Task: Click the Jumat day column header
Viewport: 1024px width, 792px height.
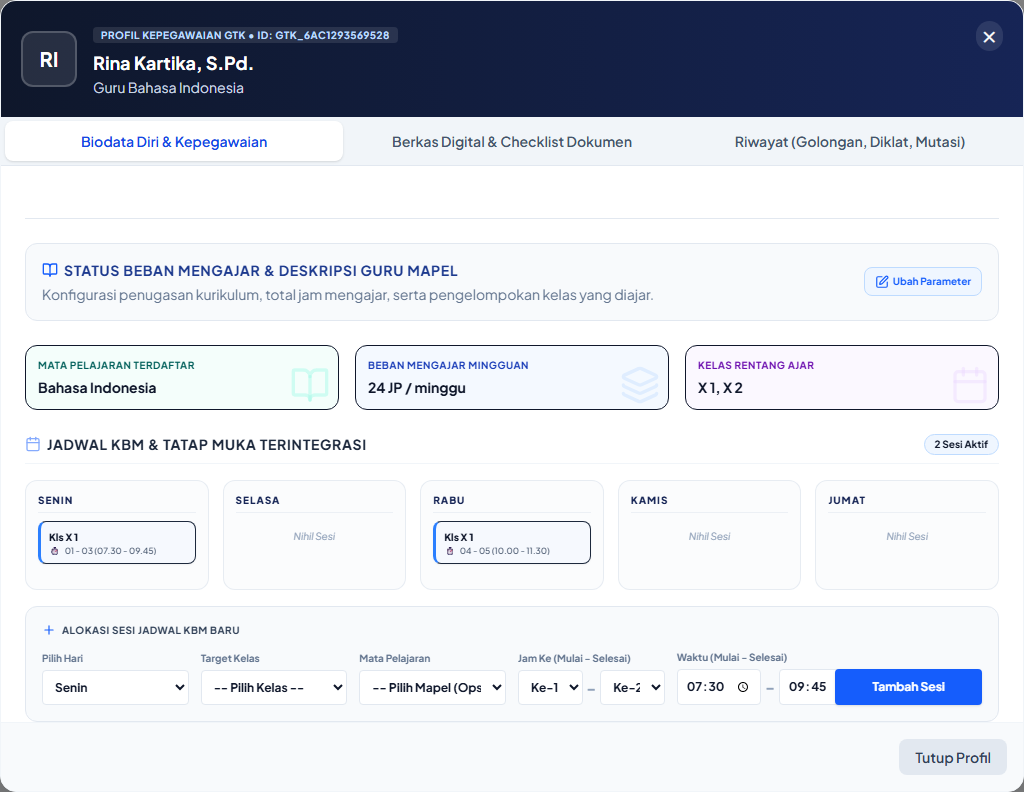Action: (846, 500)
